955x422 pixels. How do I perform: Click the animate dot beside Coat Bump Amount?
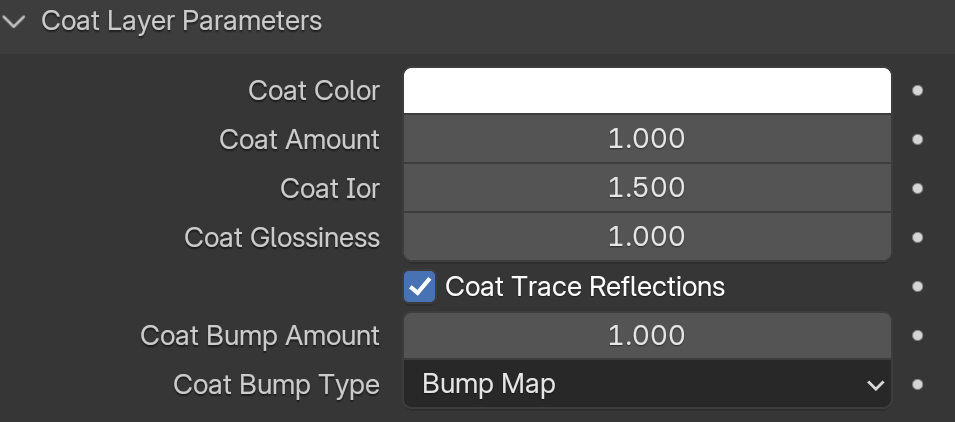[918, 336]
